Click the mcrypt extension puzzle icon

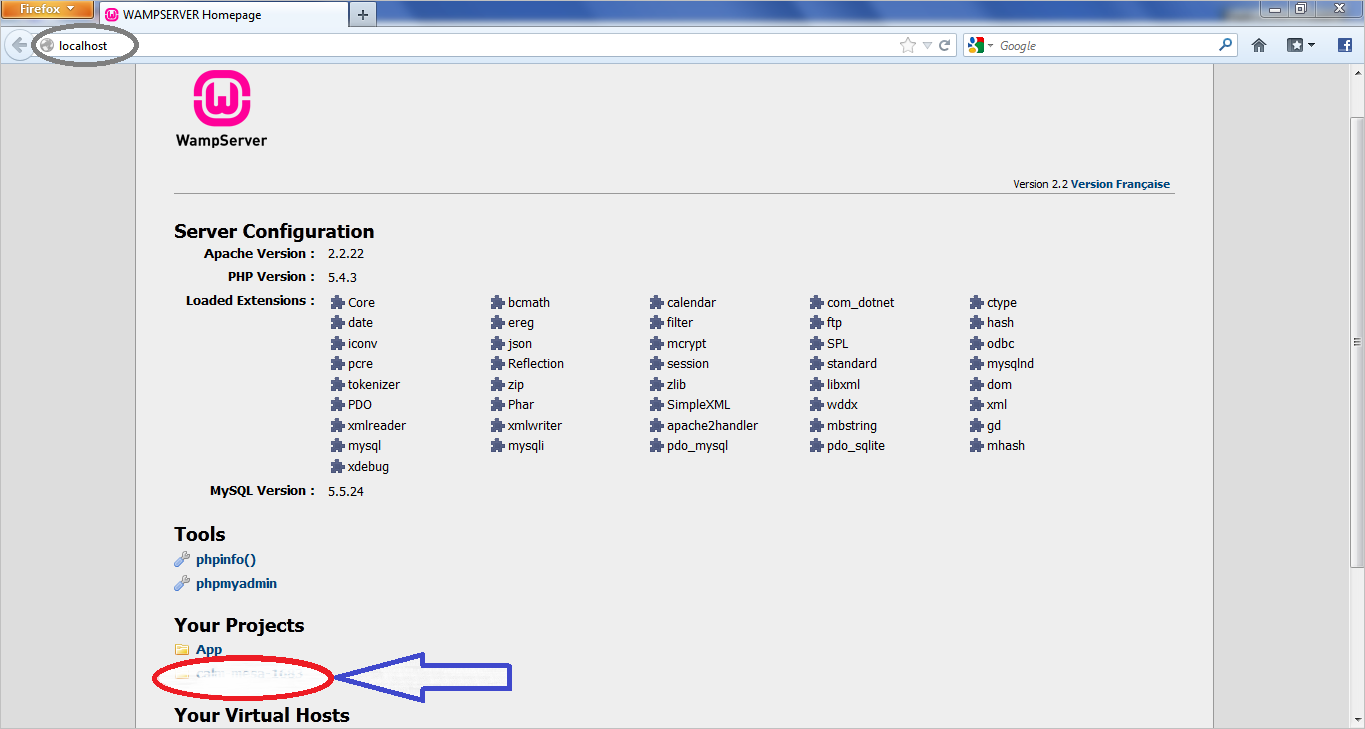(657, 343)
